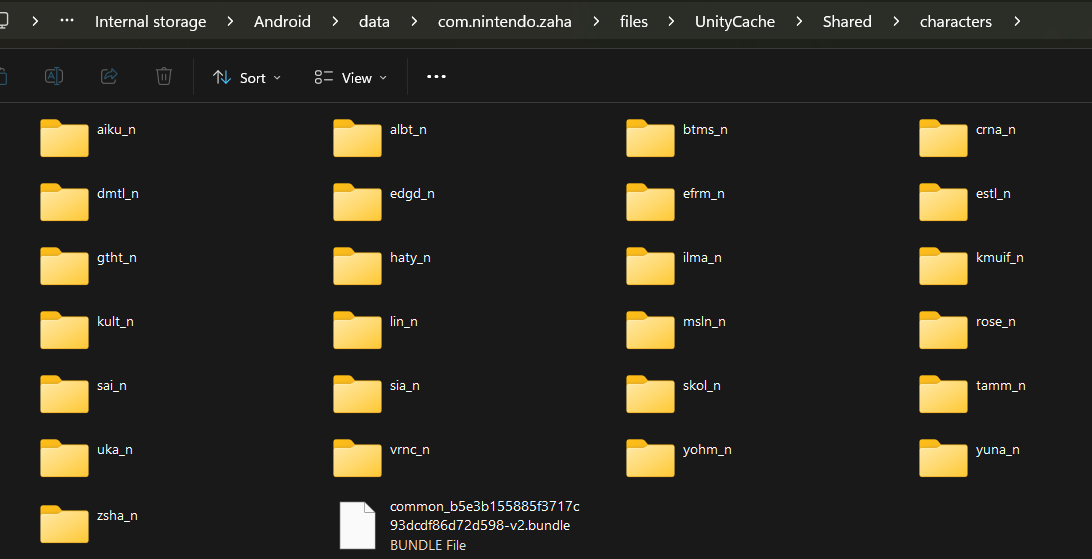Select the dmtl_n folder icon
This screenshot has width=1092, height=559.
[64, 202]
